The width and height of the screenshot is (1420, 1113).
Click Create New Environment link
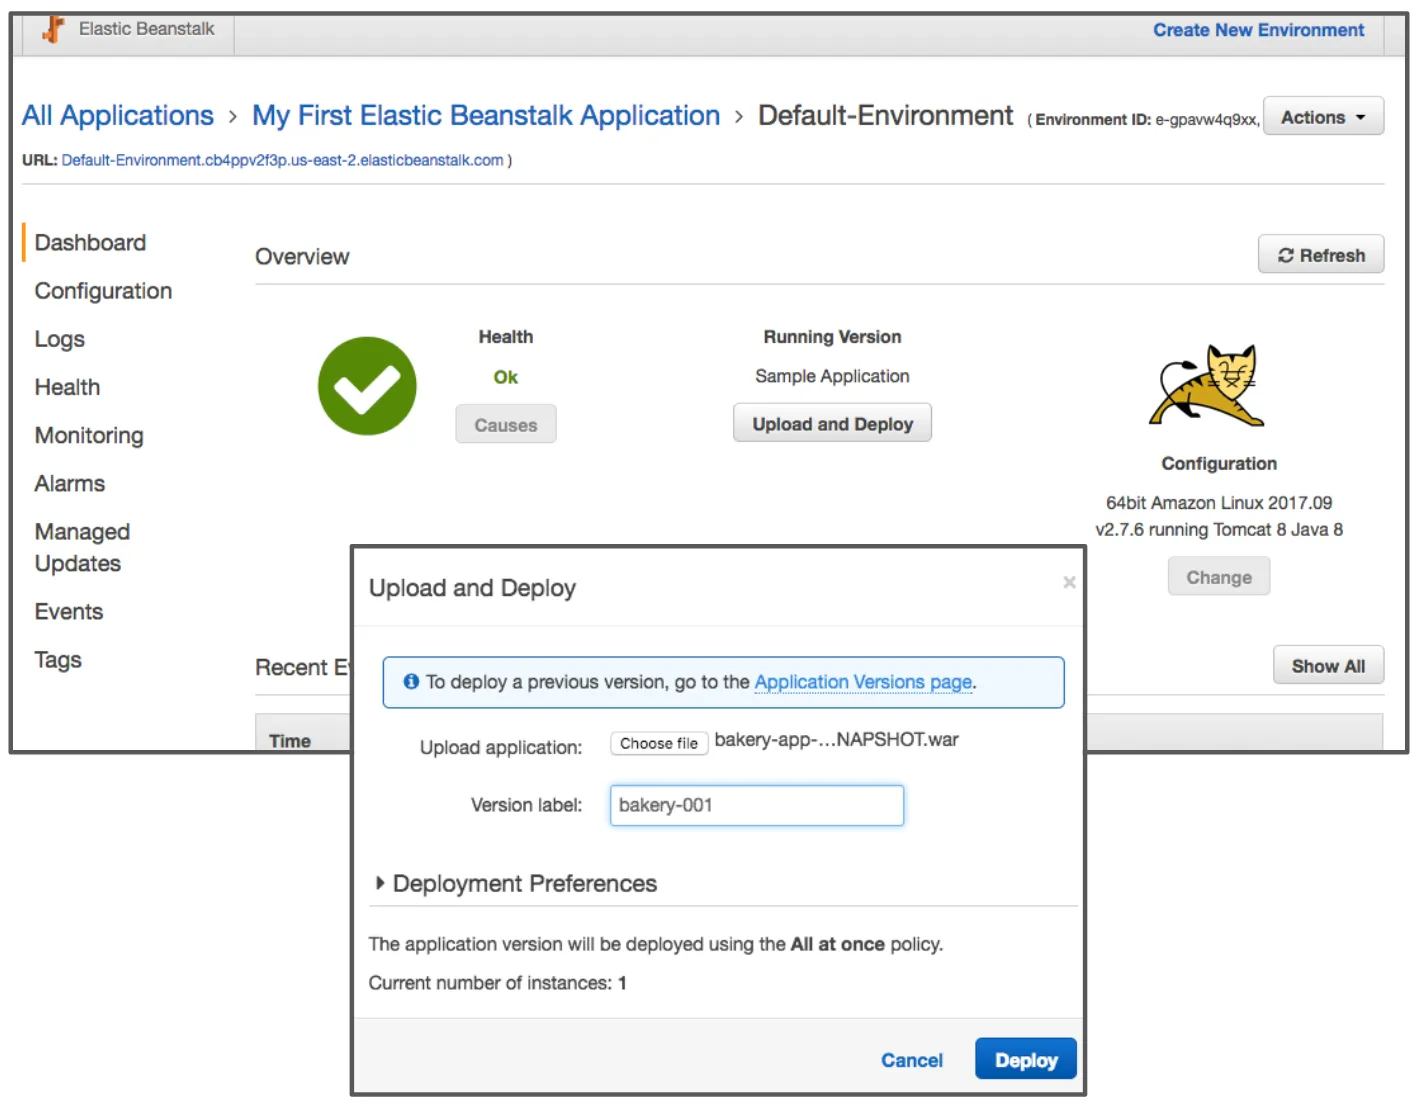[x=1259, y=29]
